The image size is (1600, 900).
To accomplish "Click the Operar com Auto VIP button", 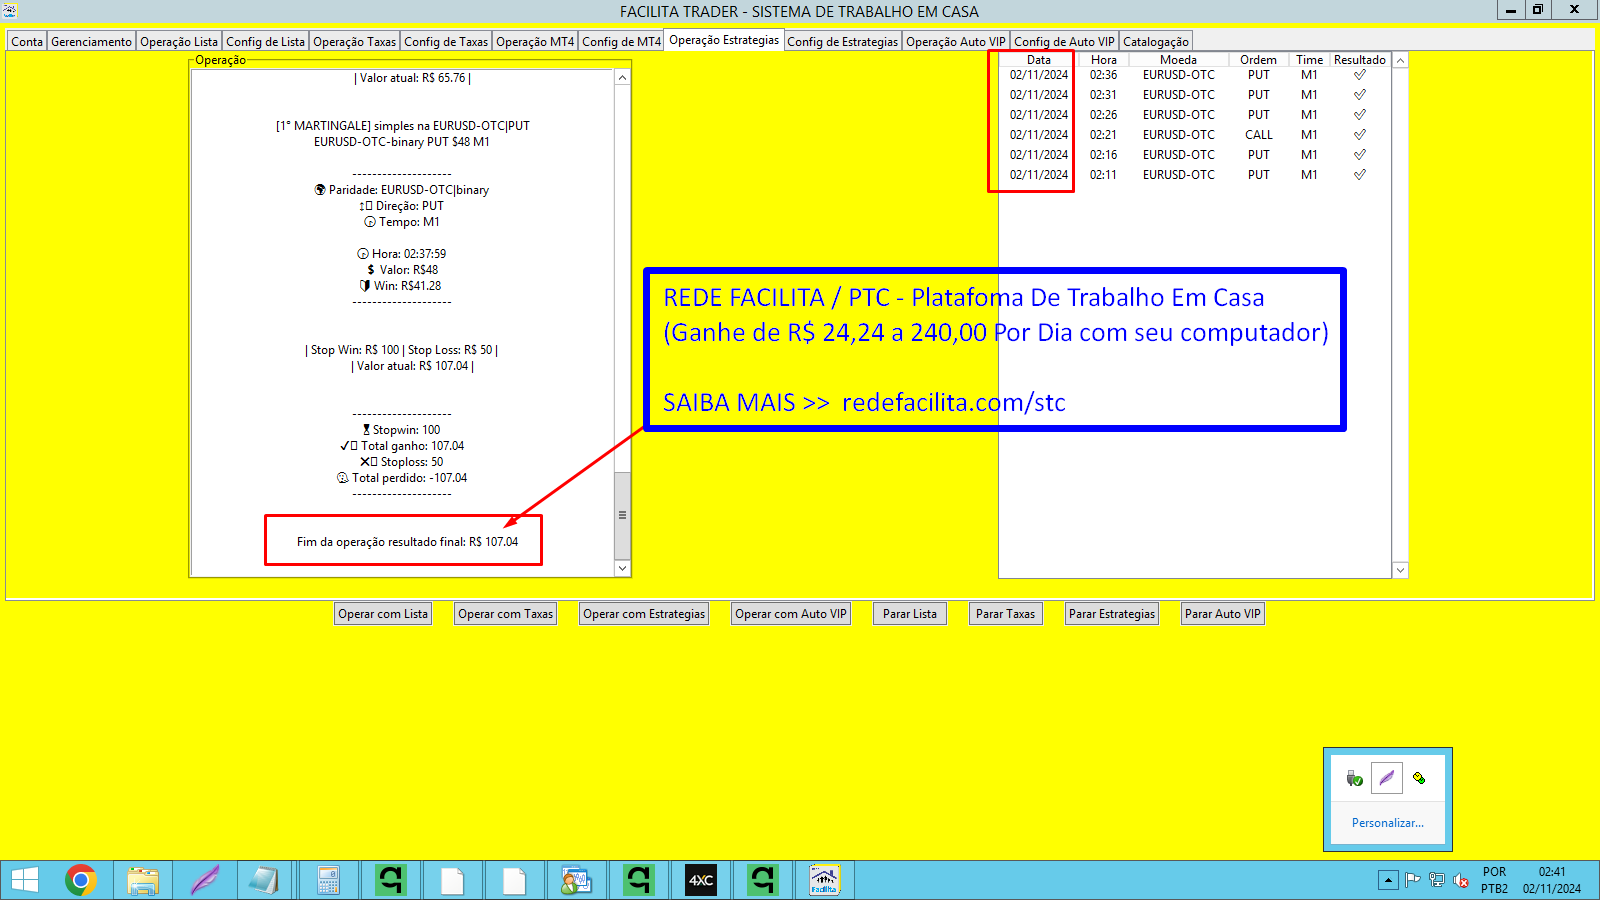I will [791, 614].
